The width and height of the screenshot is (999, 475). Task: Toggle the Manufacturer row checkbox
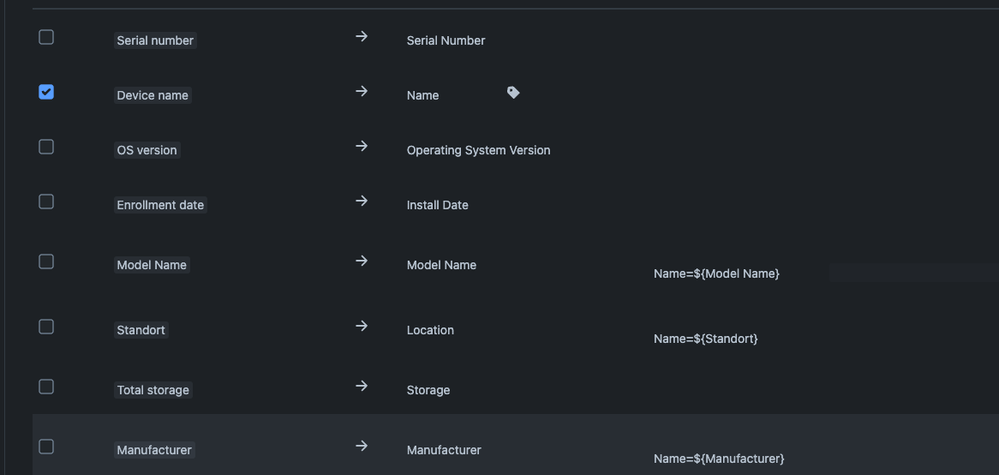click(46, 446)
